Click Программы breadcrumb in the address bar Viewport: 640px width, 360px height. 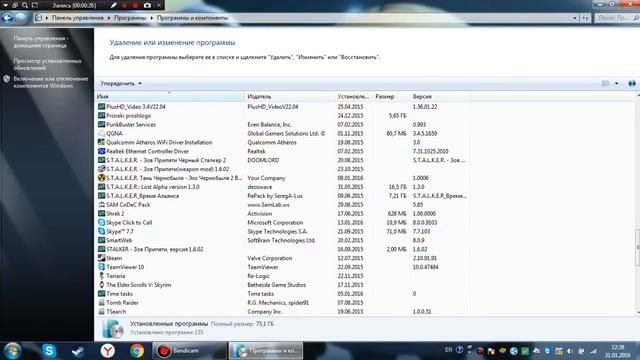click(x=130, y=18)
